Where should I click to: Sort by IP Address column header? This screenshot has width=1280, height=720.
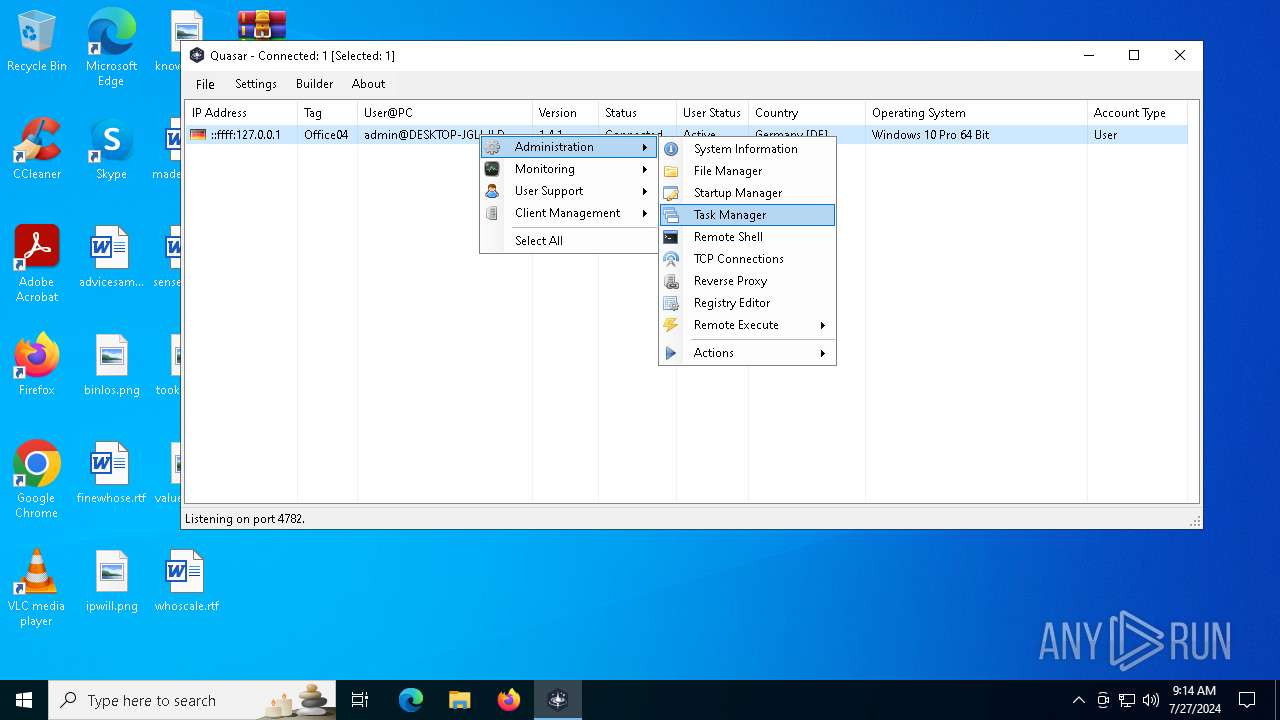(241, 113)
